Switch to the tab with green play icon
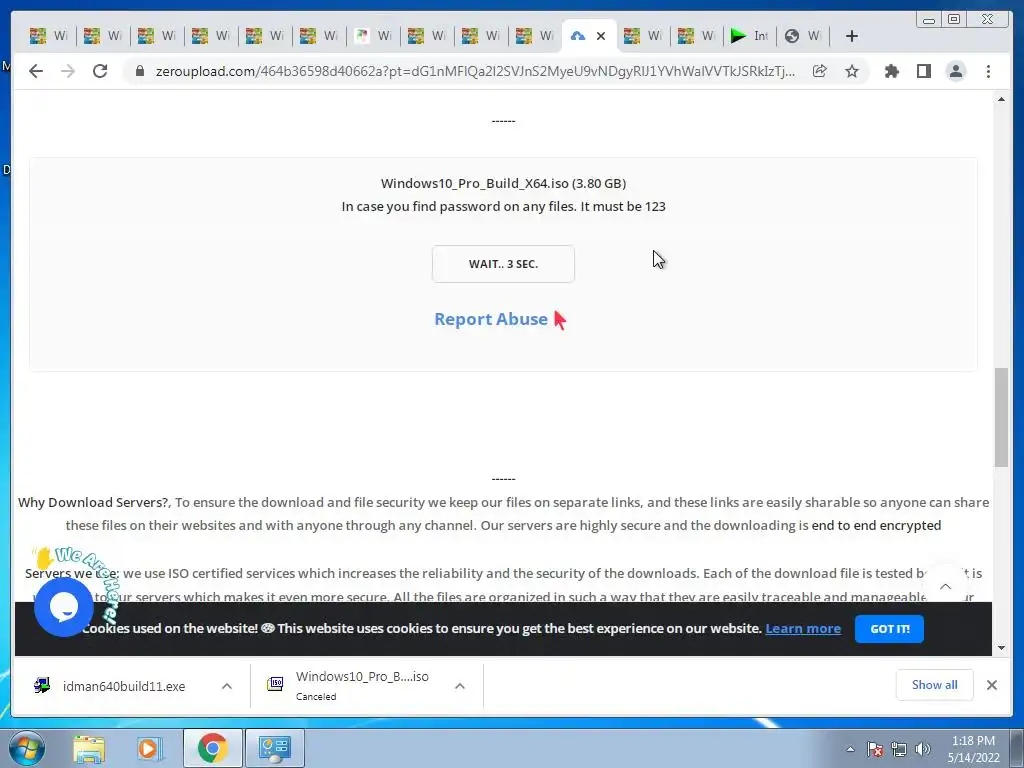This screenshot has width=1024, height=768. (x=750, y=36)
